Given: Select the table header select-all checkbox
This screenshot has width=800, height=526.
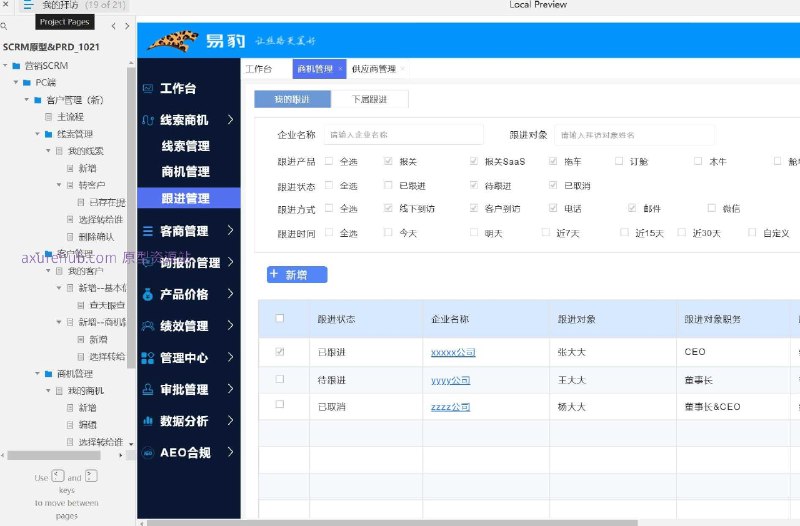Looking at the screenshot, I should click(x=280, y=318).
